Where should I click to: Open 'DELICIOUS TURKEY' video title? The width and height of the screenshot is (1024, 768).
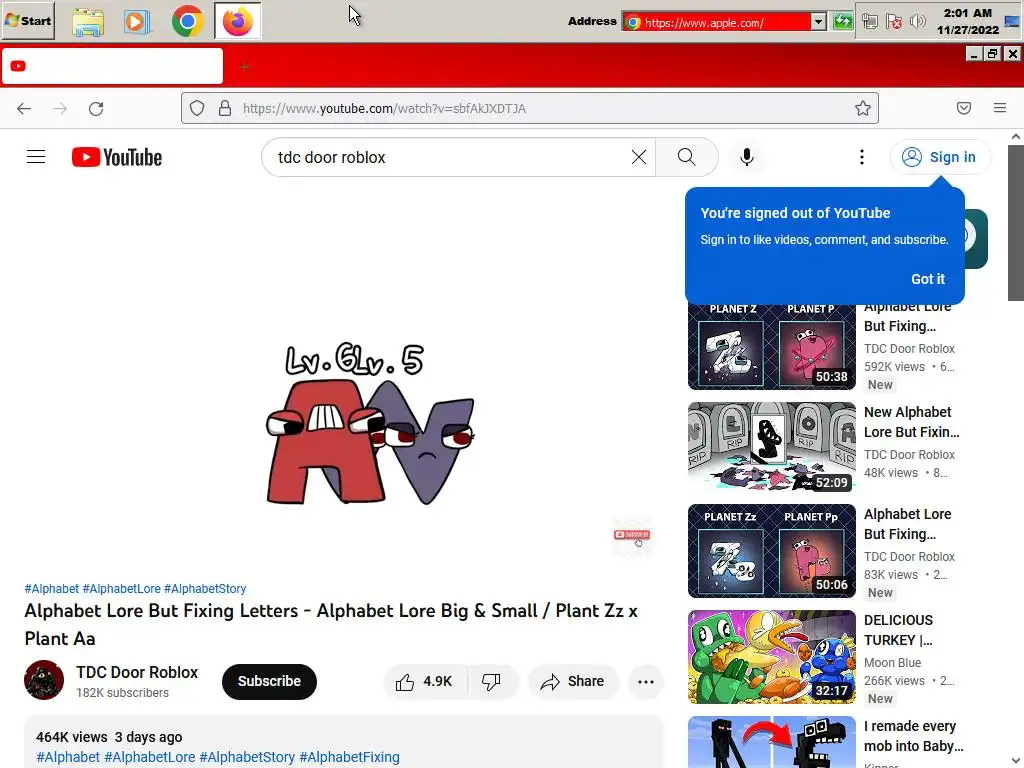(x=899, y=630)
